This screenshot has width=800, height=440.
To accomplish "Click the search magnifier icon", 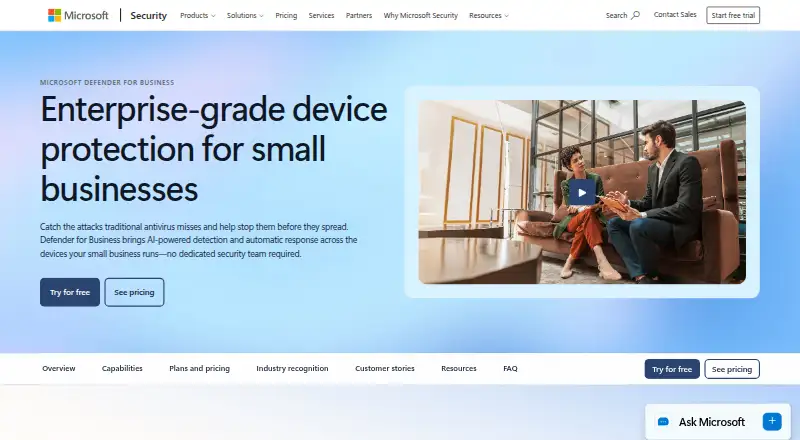I will tap(635, 15).
